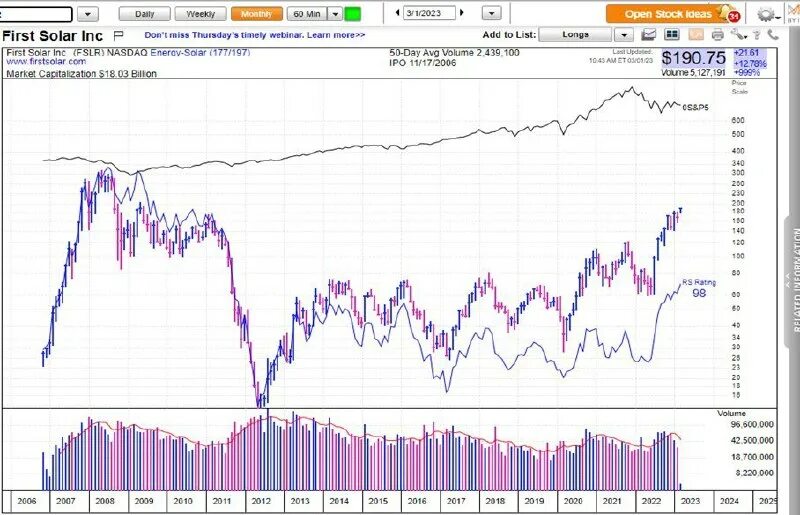This screenshot has height=515, width=800.
Task: Click the bell alert badge showing 34
Action: point(734,16)
